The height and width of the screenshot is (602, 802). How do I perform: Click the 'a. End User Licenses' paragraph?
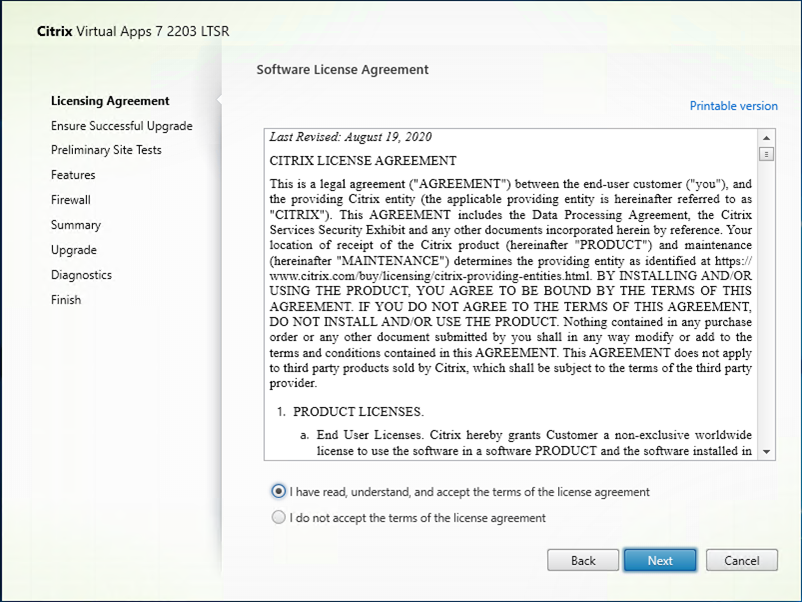[525, 443]
